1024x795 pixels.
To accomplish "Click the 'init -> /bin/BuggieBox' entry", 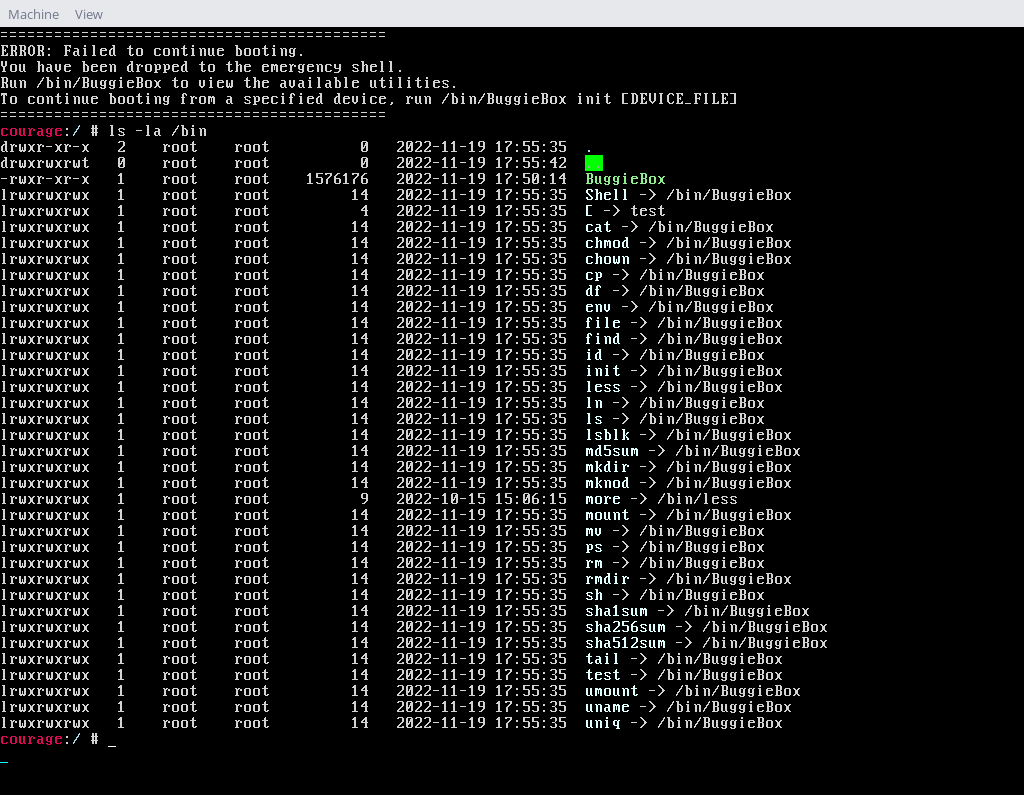I will [x=684, y=371].
